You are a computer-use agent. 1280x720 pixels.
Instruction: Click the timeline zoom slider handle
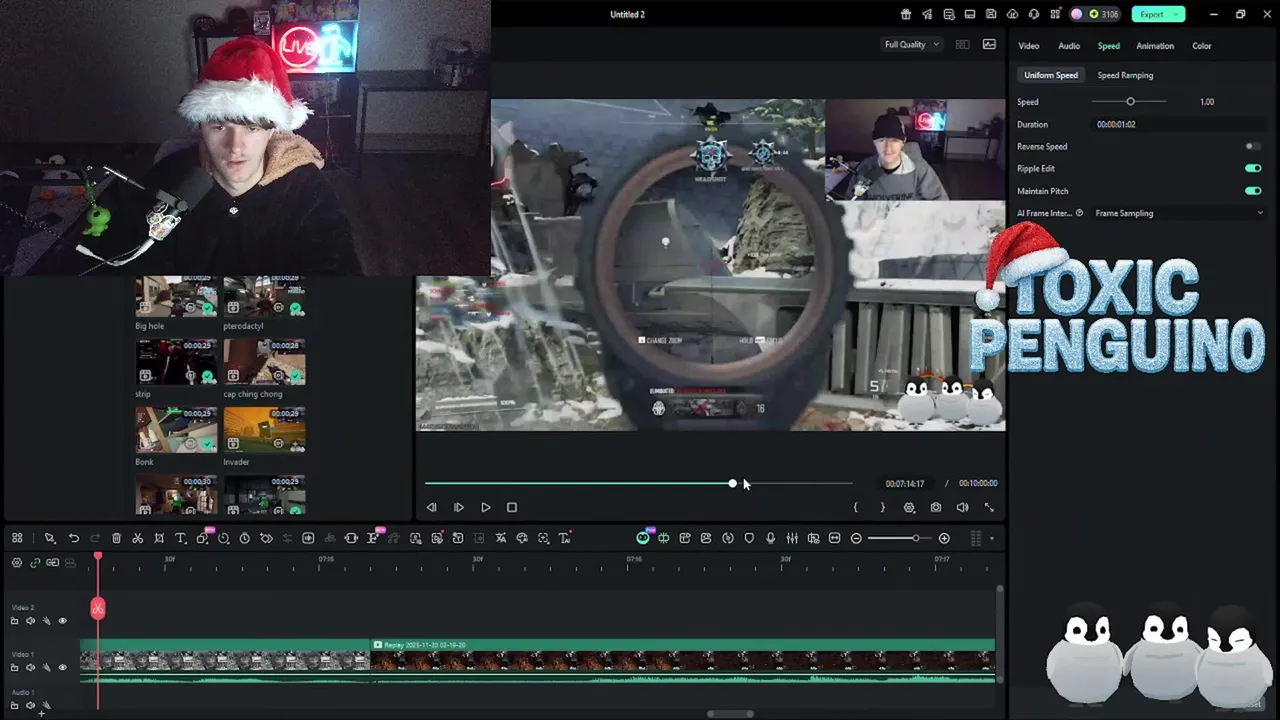click(x=915, y=538)
